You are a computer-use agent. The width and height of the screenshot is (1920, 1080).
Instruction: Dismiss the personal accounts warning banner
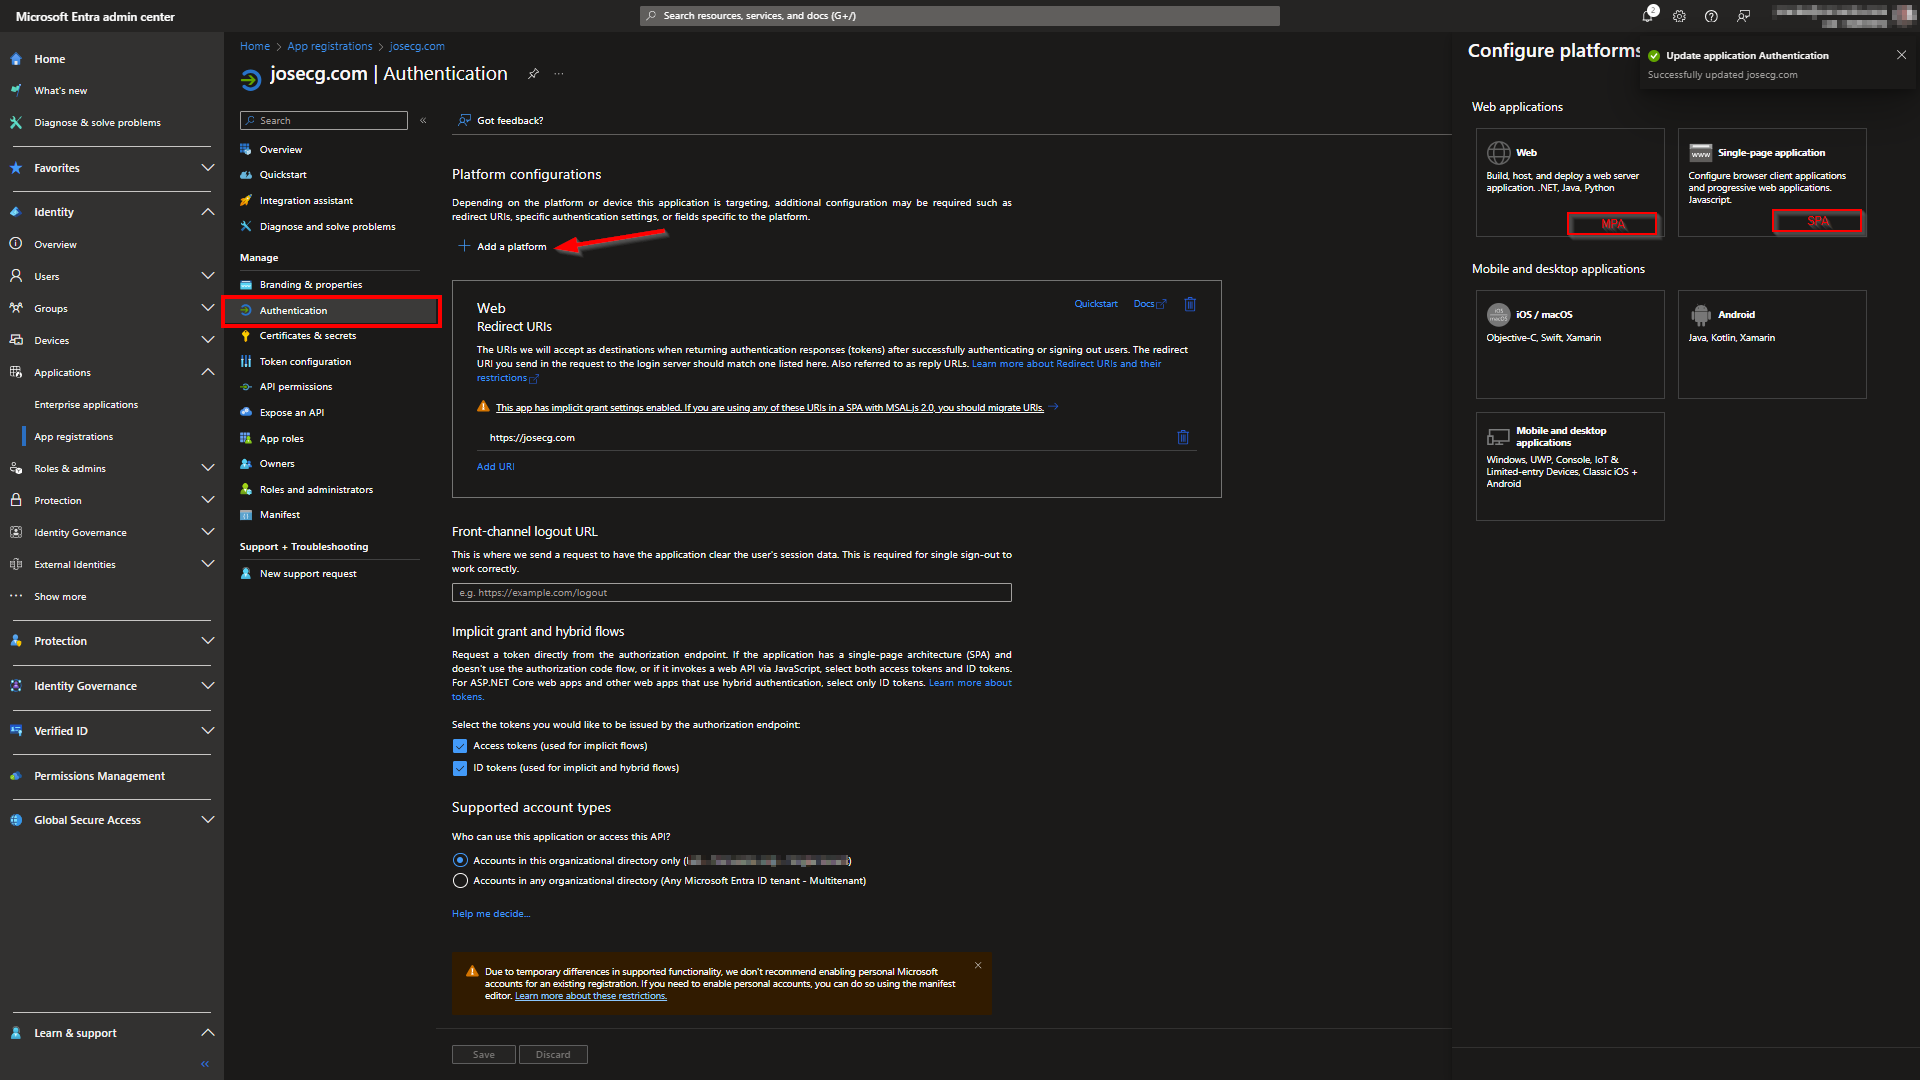(x=978, y=966)
